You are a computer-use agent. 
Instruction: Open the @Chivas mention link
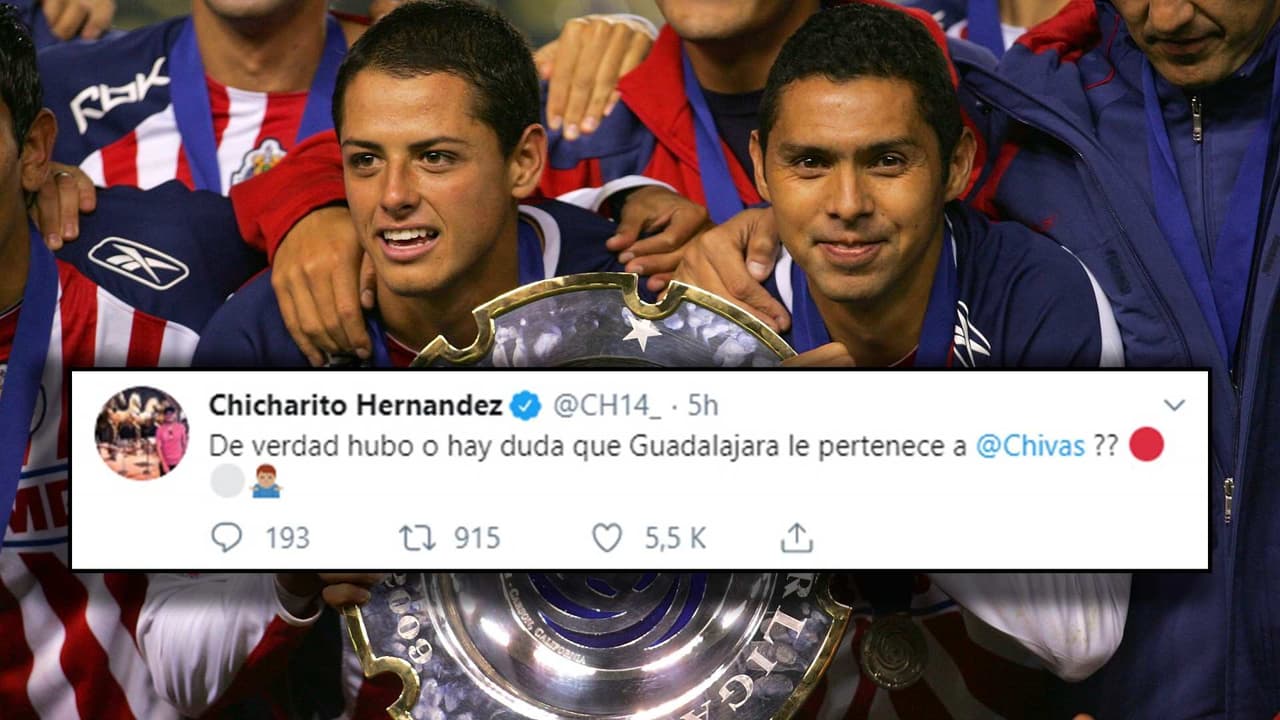(1030, 446)
